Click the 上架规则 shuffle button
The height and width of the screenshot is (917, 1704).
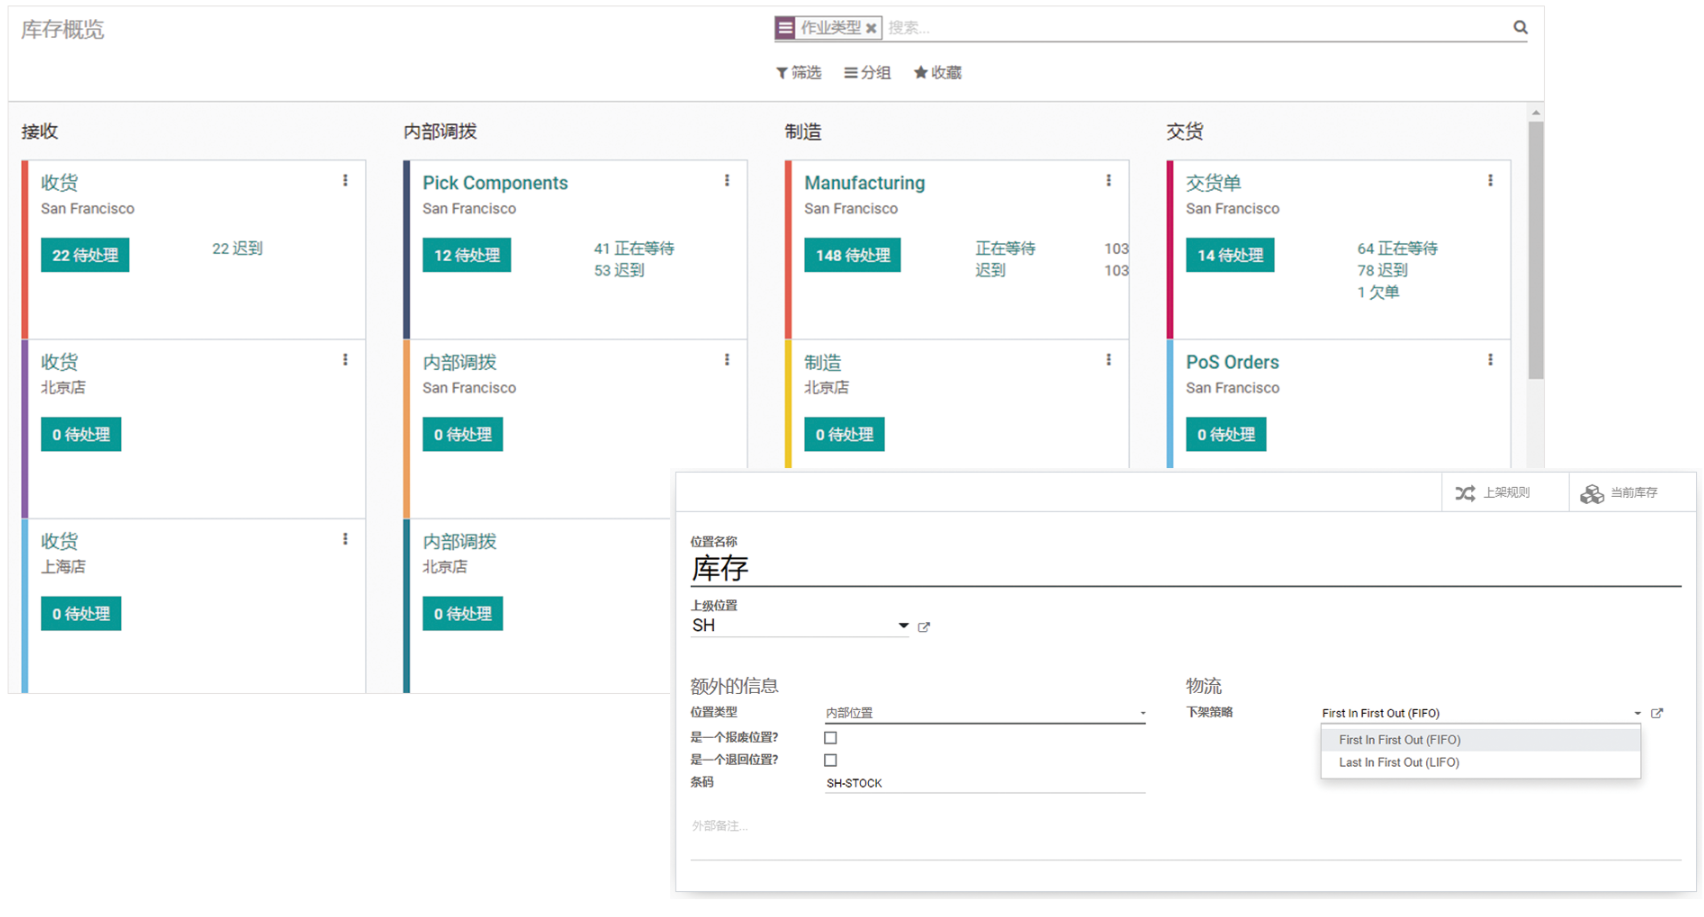pos(1493,493)
